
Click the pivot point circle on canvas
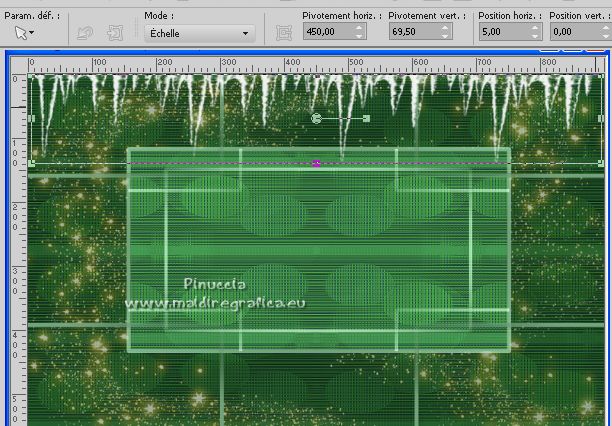coord(316,118)
